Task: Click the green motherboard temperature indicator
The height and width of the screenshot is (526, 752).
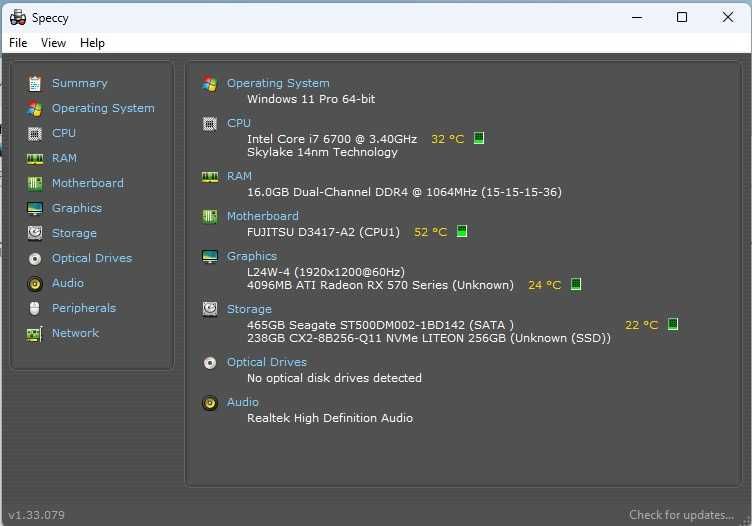Action: pyautogui.click(x=462, y=232)
